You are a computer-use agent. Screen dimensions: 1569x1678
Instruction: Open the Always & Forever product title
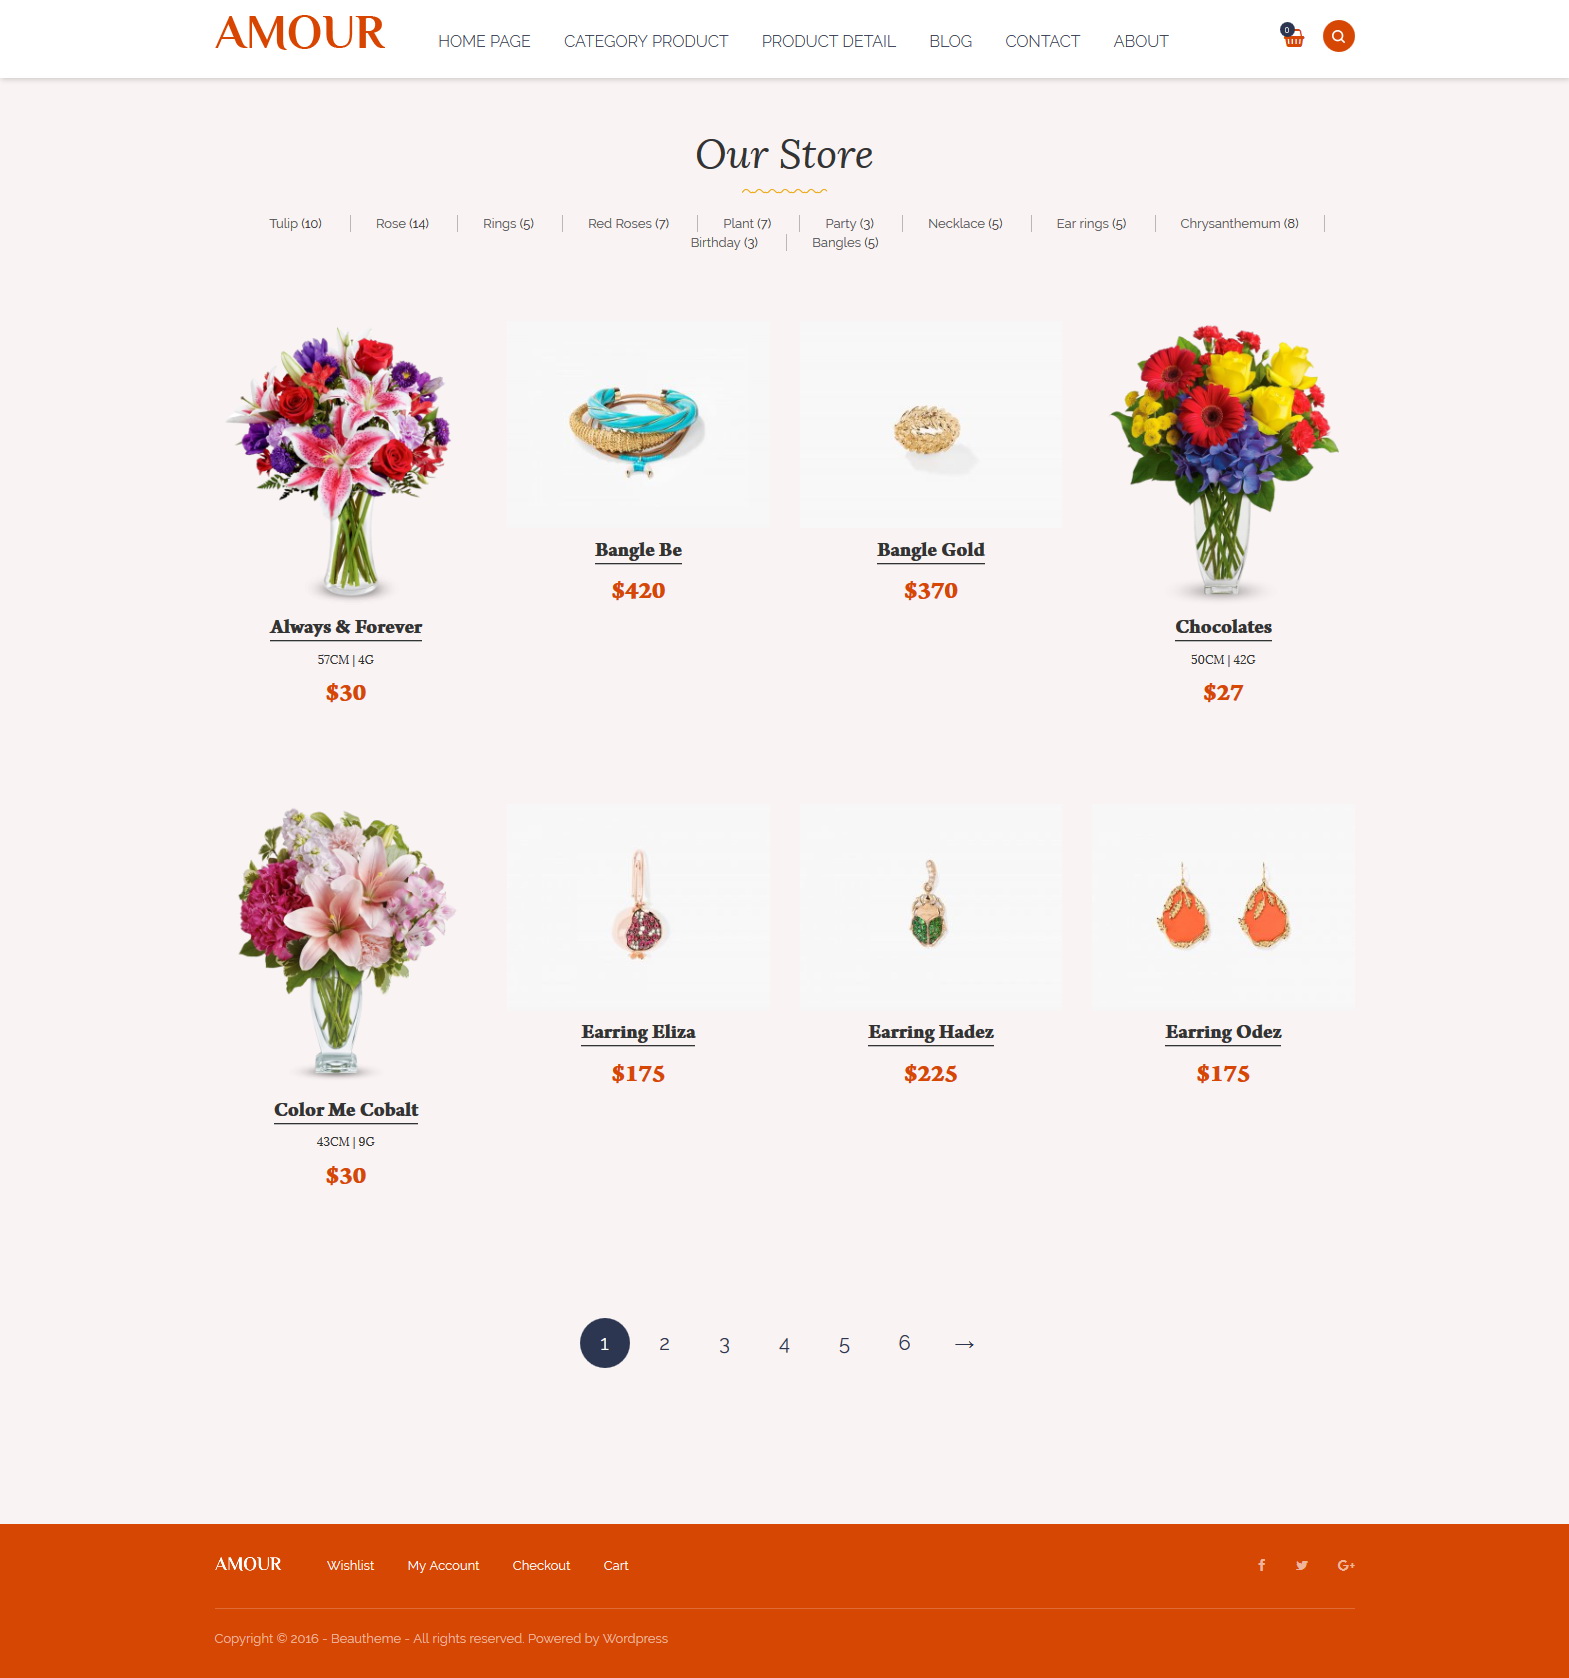pyautogui.click(x=346, y=627)
